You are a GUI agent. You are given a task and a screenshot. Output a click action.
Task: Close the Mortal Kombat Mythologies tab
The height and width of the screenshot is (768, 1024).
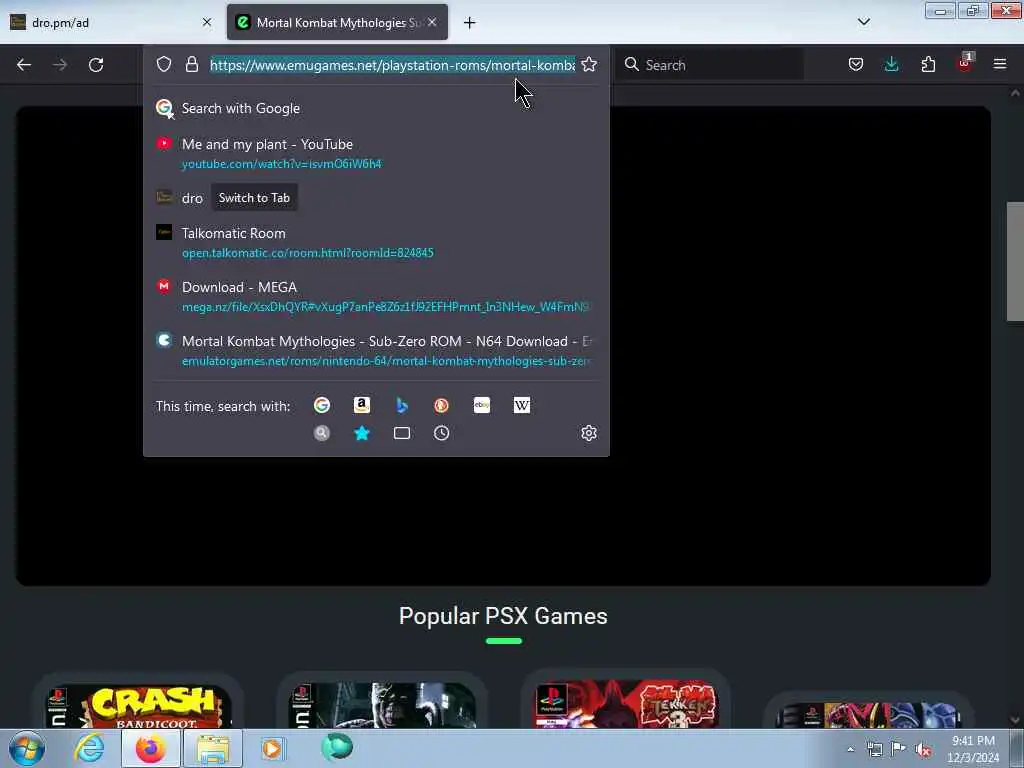(432, 22)
